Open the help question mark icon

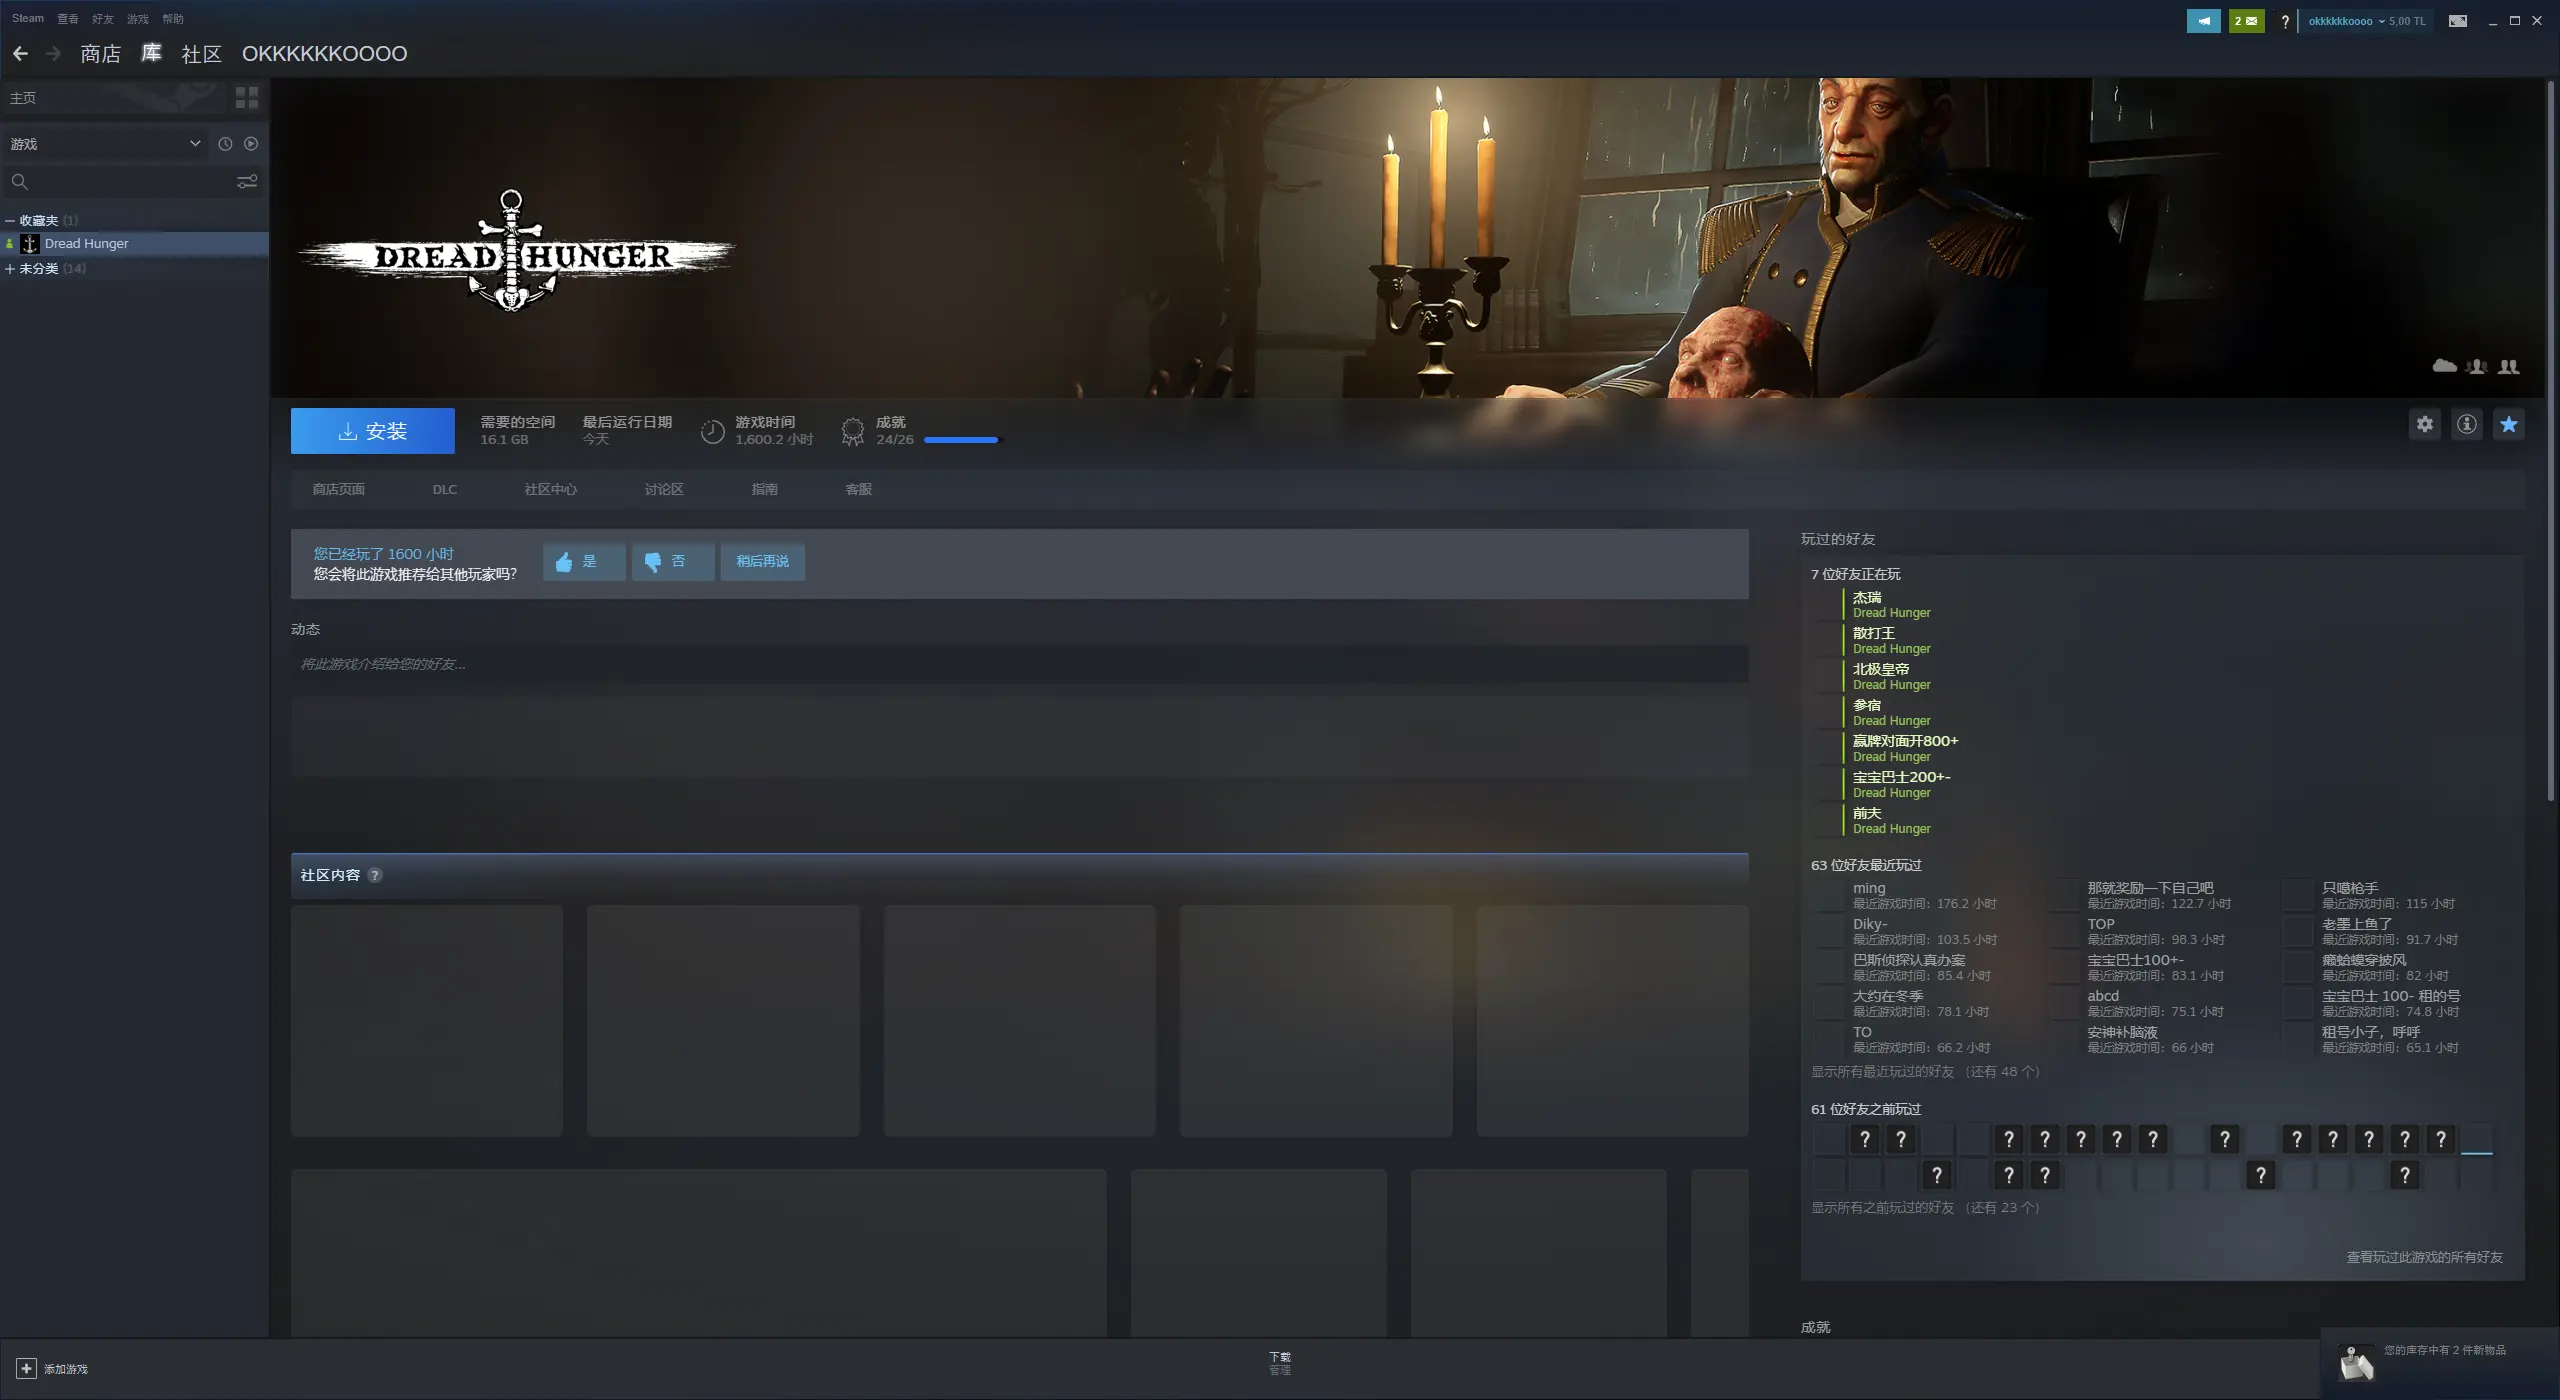2285,21
